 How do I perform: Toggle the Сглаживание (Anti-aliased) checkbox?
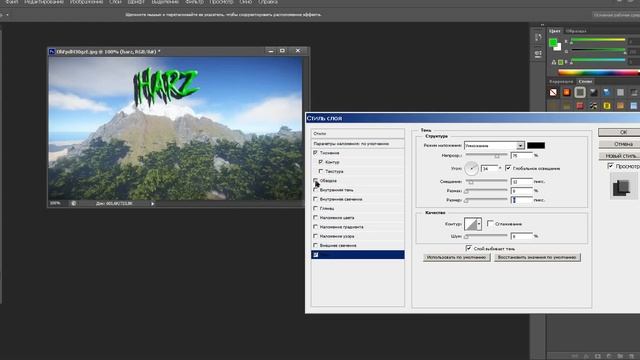[490, 224]
